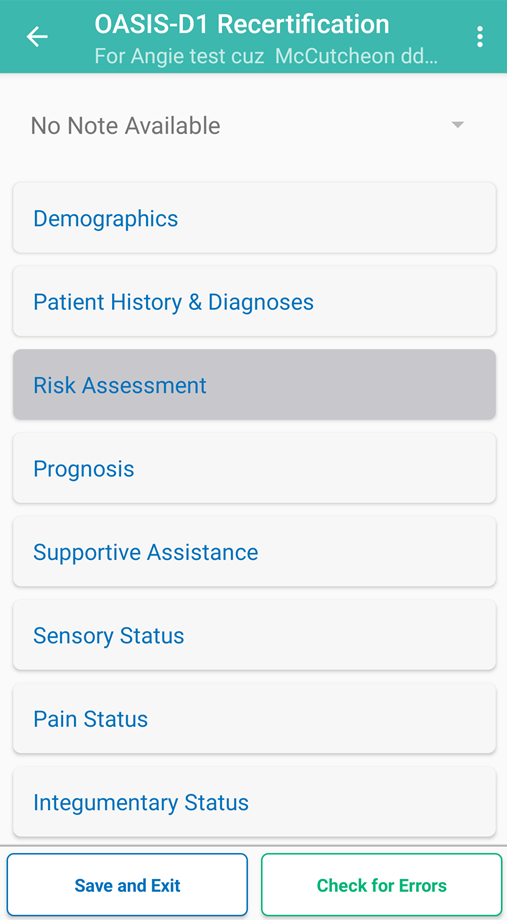Tap the OASIS-D1 Recertification title
Image resolution: width=507 pixels, height=920 pixels.
[242, 25]
